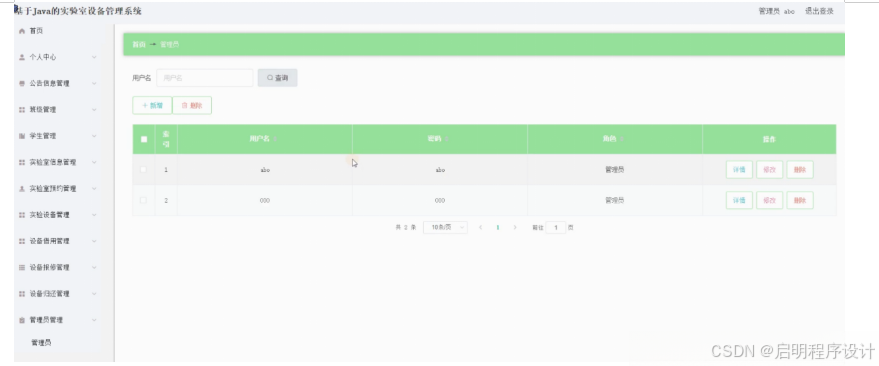Screen dimensions: 879x366
Task: Click 删除 for the 000 row
Action: click(799, 200)
